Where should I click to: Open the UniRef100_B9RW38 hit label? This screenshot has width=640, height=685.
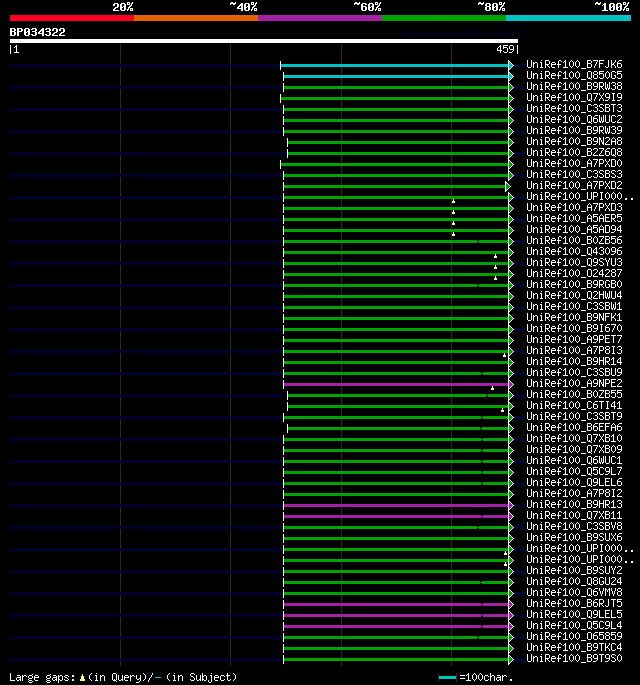point(574,86)
